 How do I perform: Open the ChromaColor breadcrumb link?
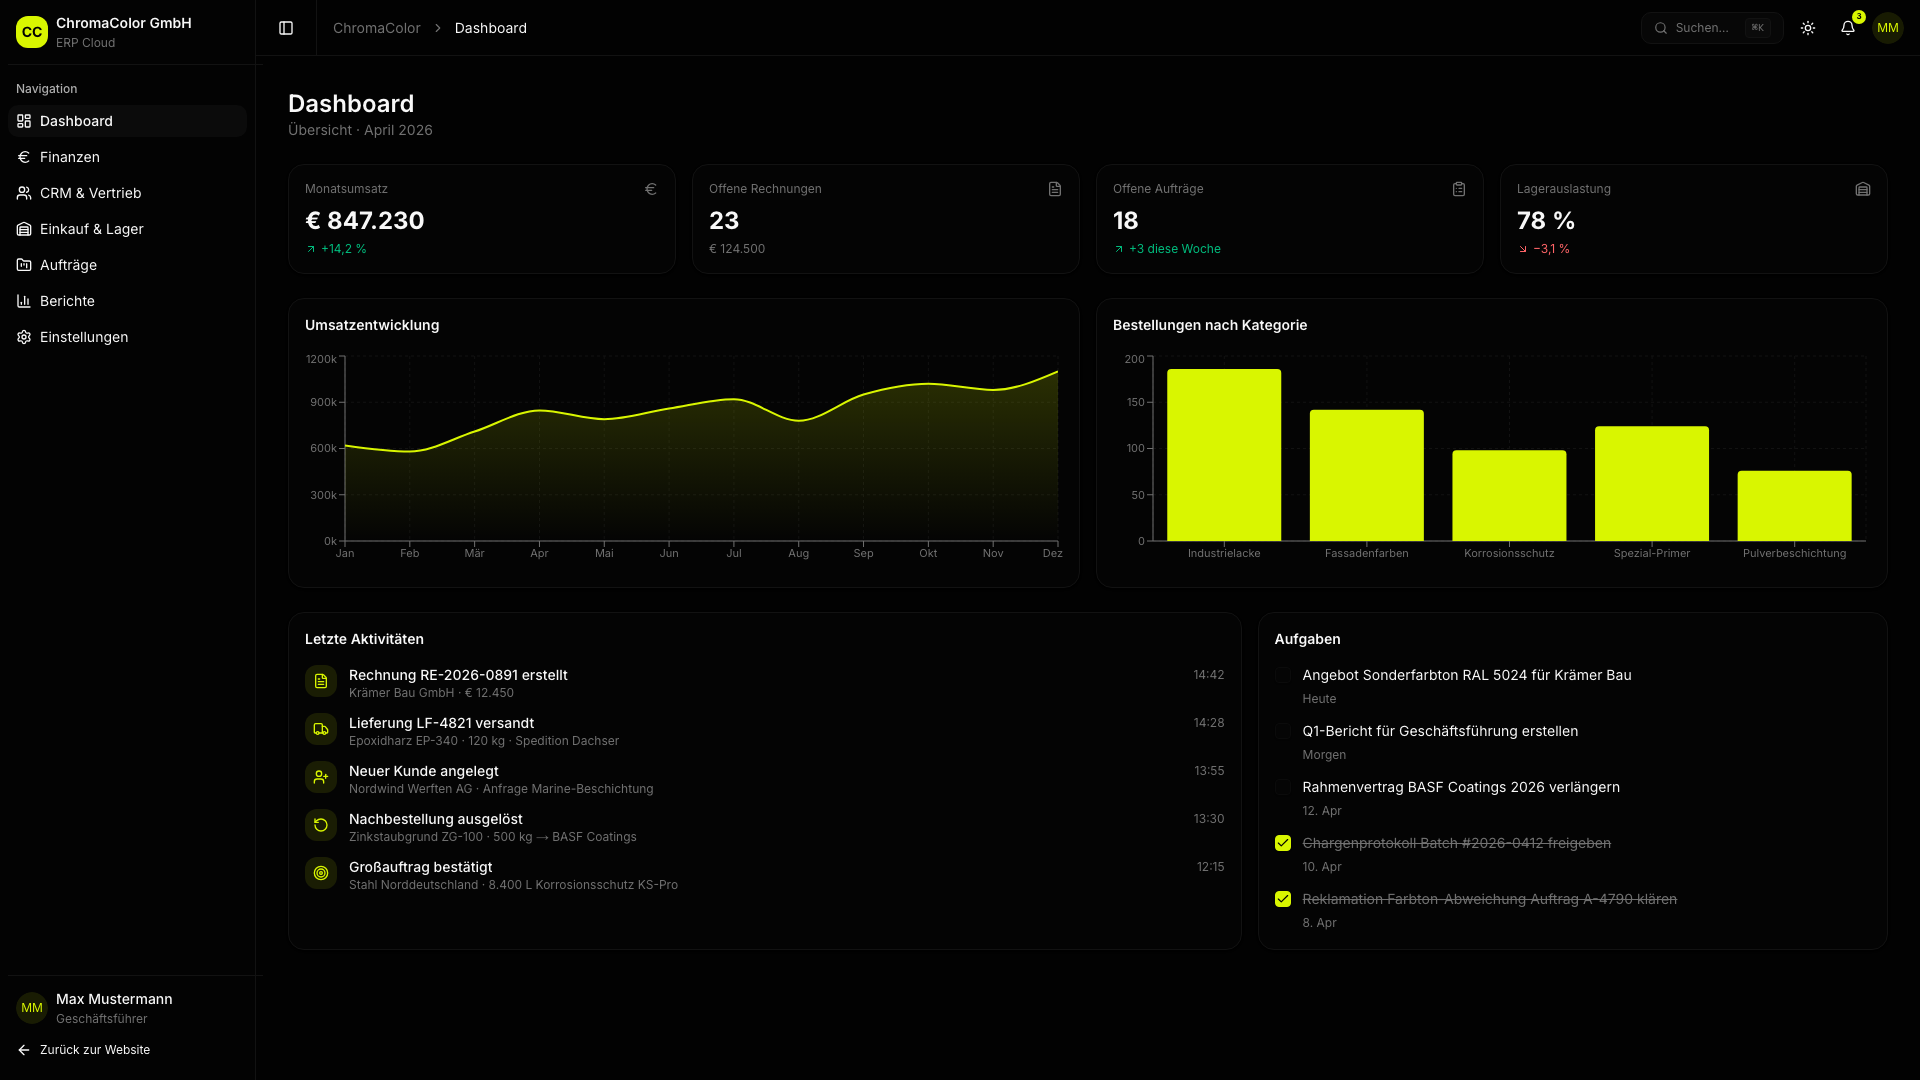click(376, 28)
